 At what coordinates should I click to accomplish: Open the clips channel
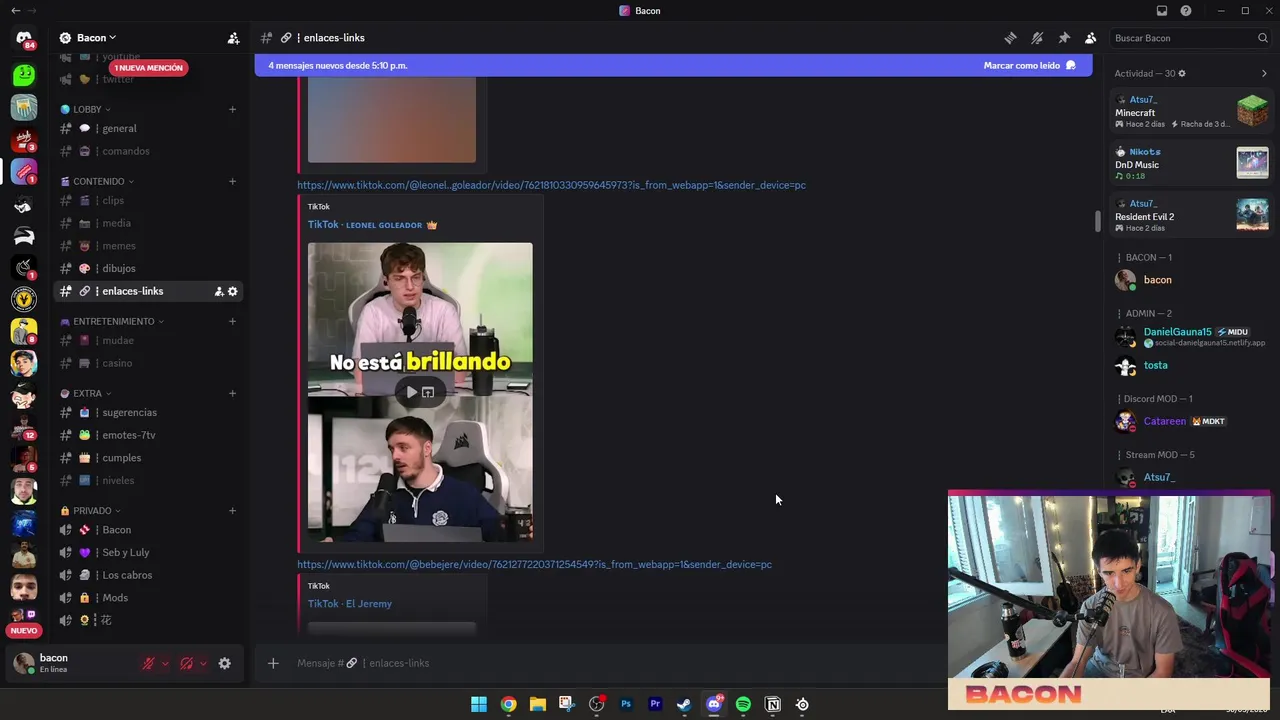148,200
